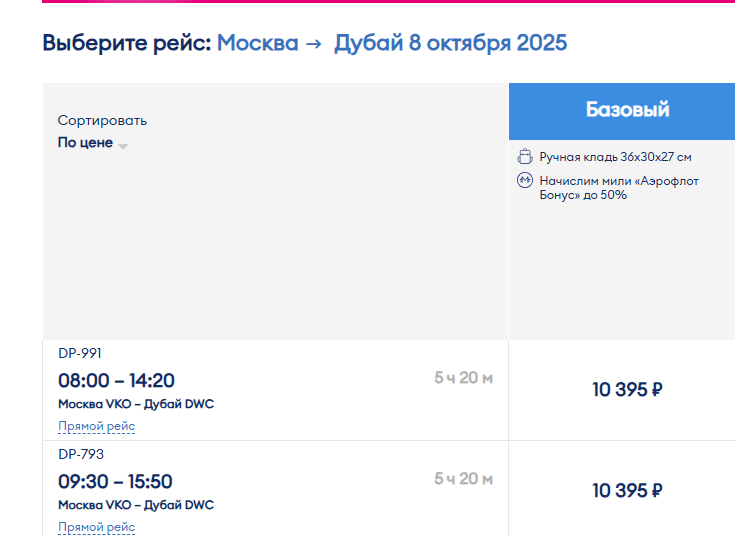Click the Aeroflot Bonus miles icon
Screen dimensions: 735x536
tap(525, 180)
